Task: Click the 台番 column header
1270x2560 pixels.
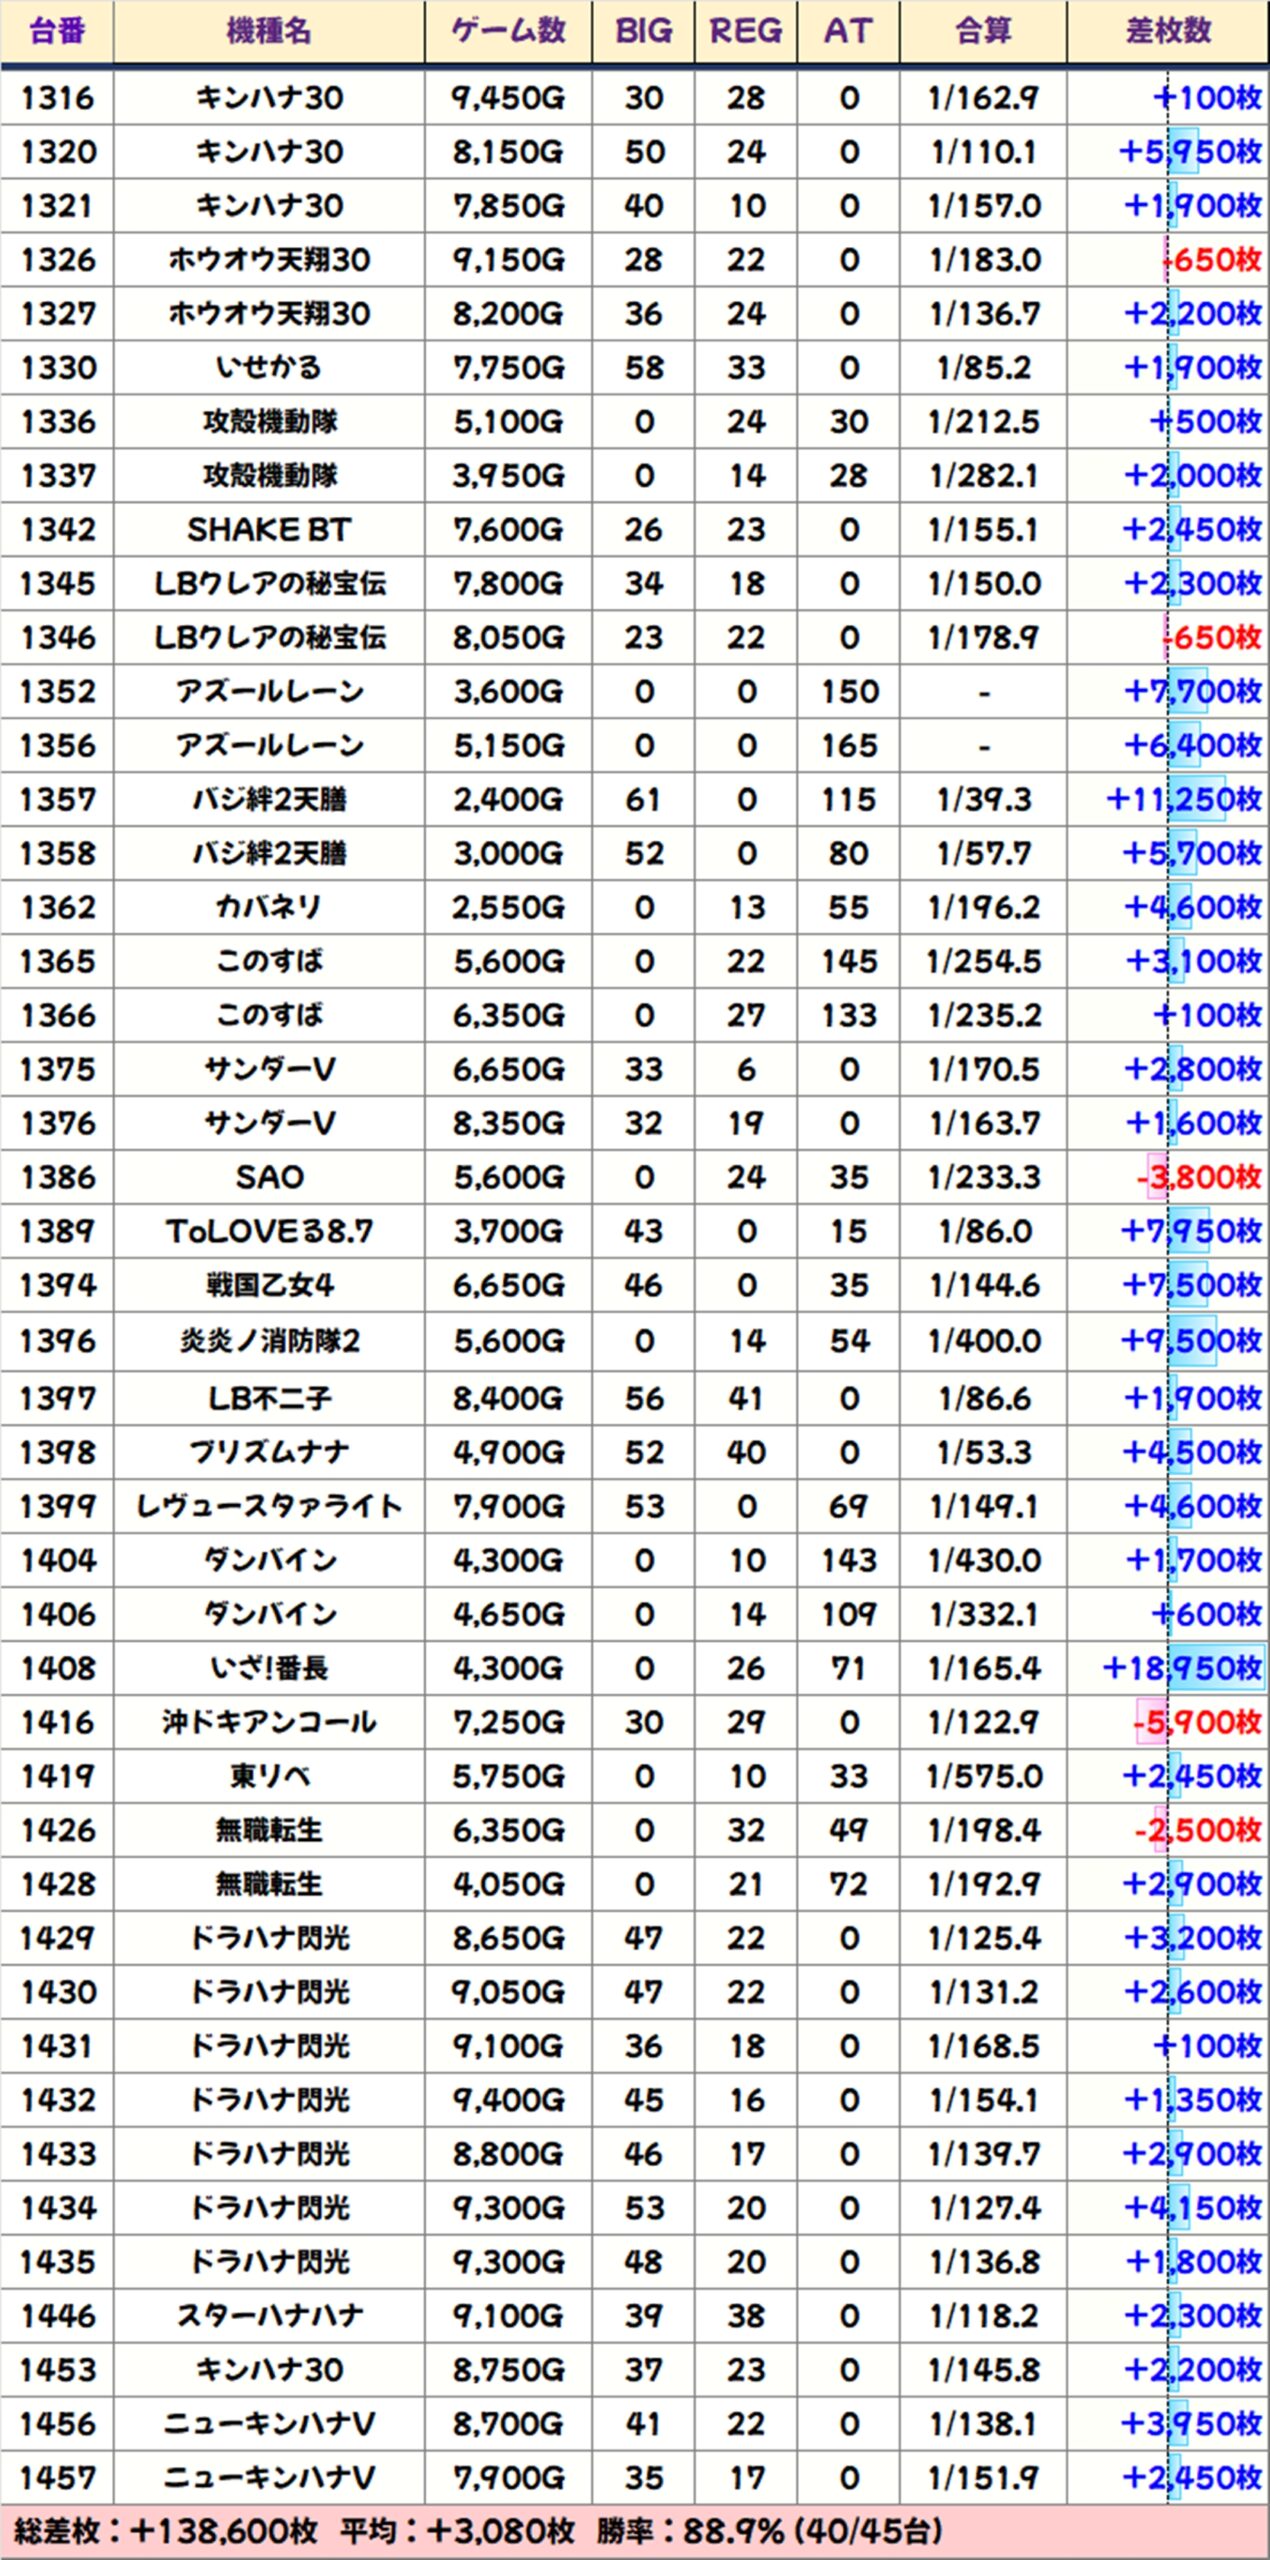Action: [x=57, y=32]
